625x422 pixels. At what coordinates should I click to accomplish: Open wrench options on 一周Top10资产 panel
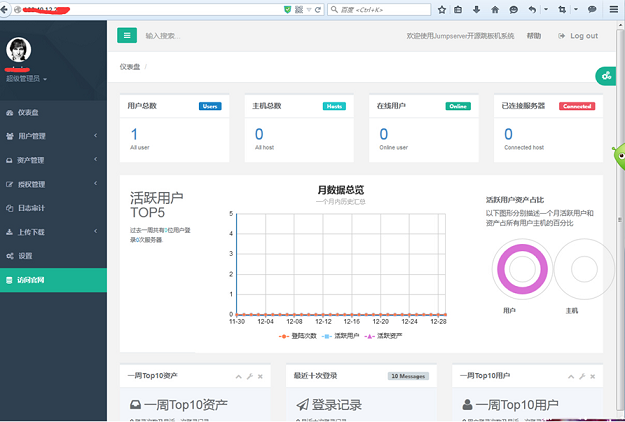[250, 377]
